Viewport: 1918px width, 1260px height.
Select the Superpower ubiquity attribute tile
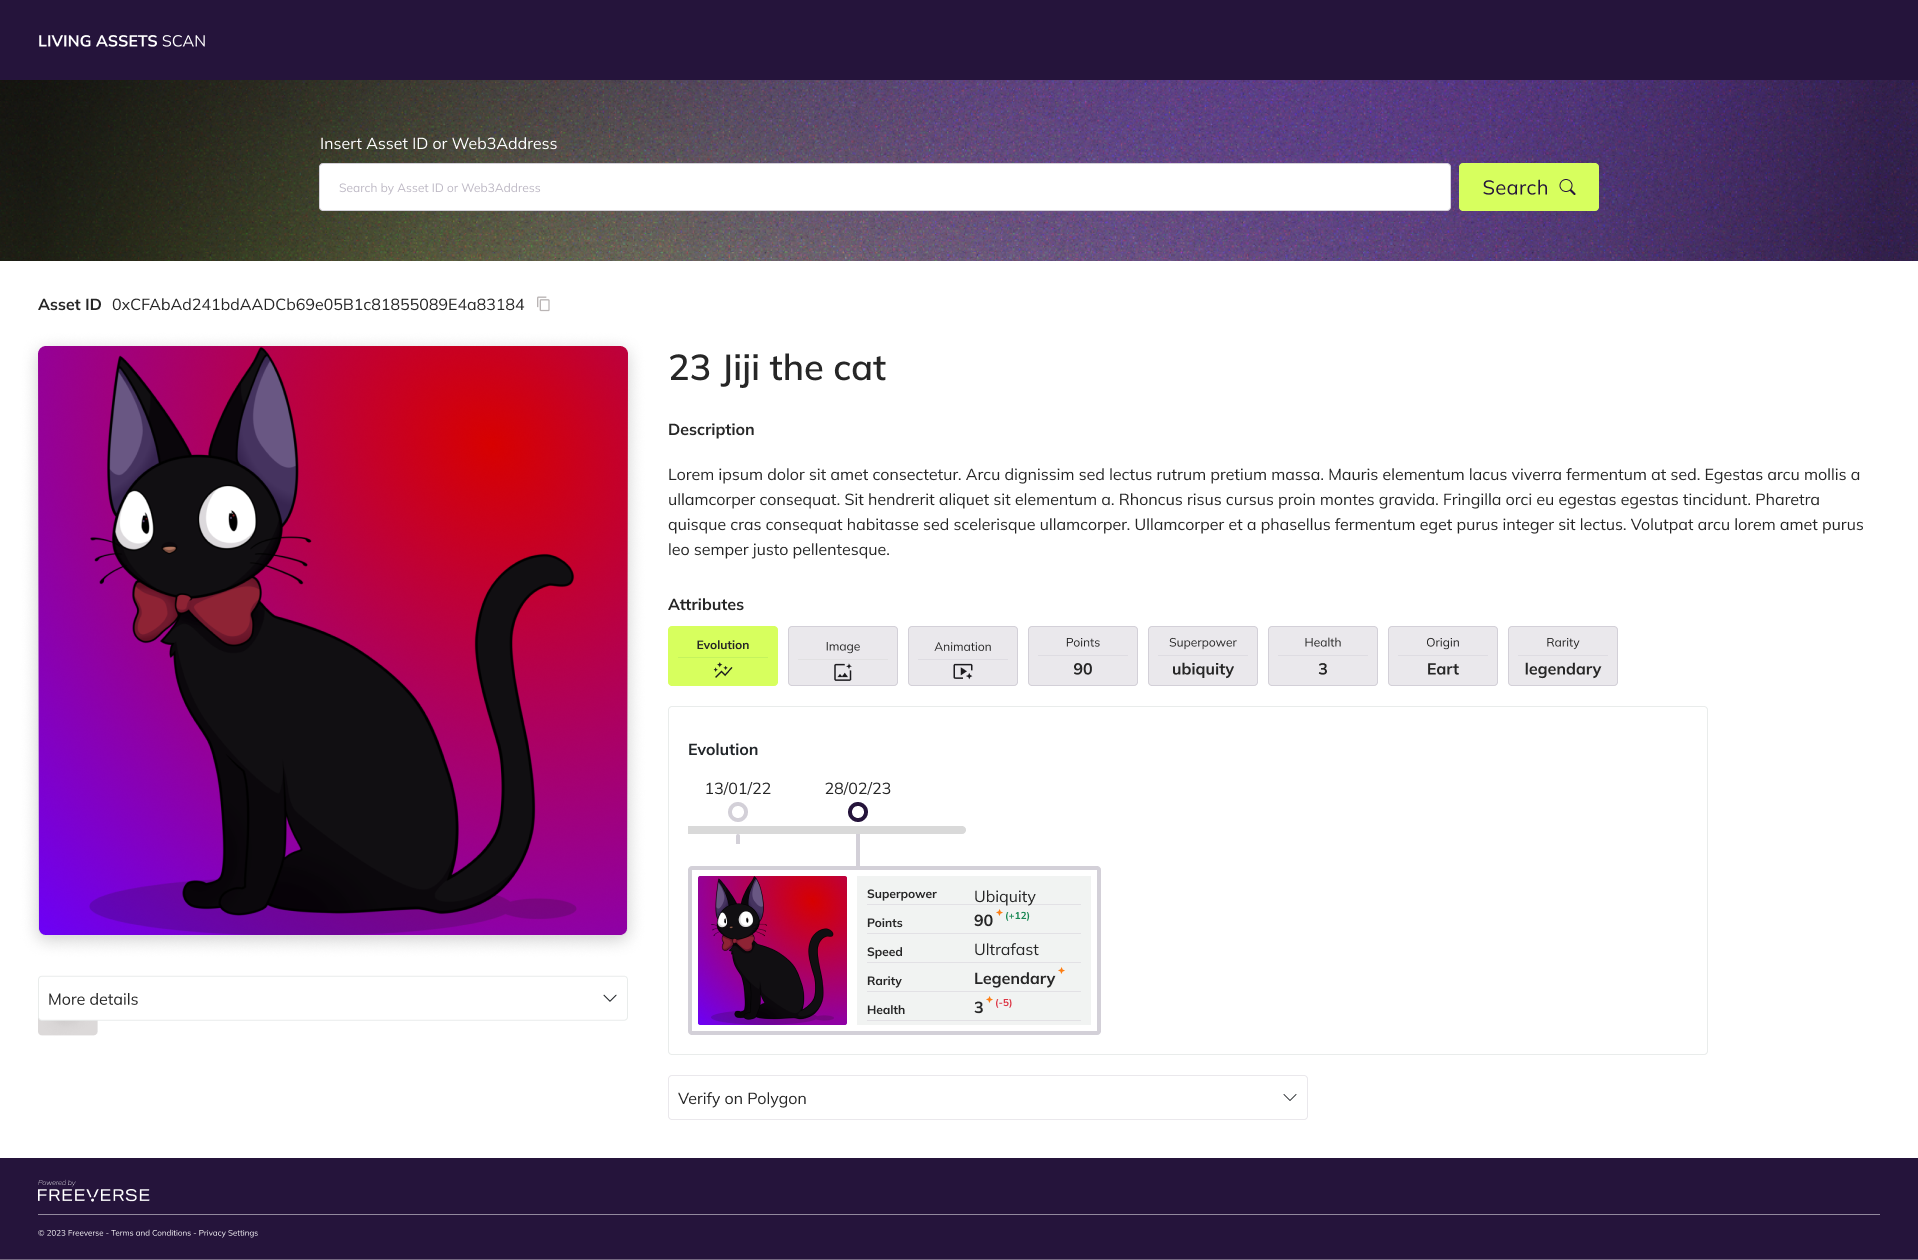[1203, 656]
